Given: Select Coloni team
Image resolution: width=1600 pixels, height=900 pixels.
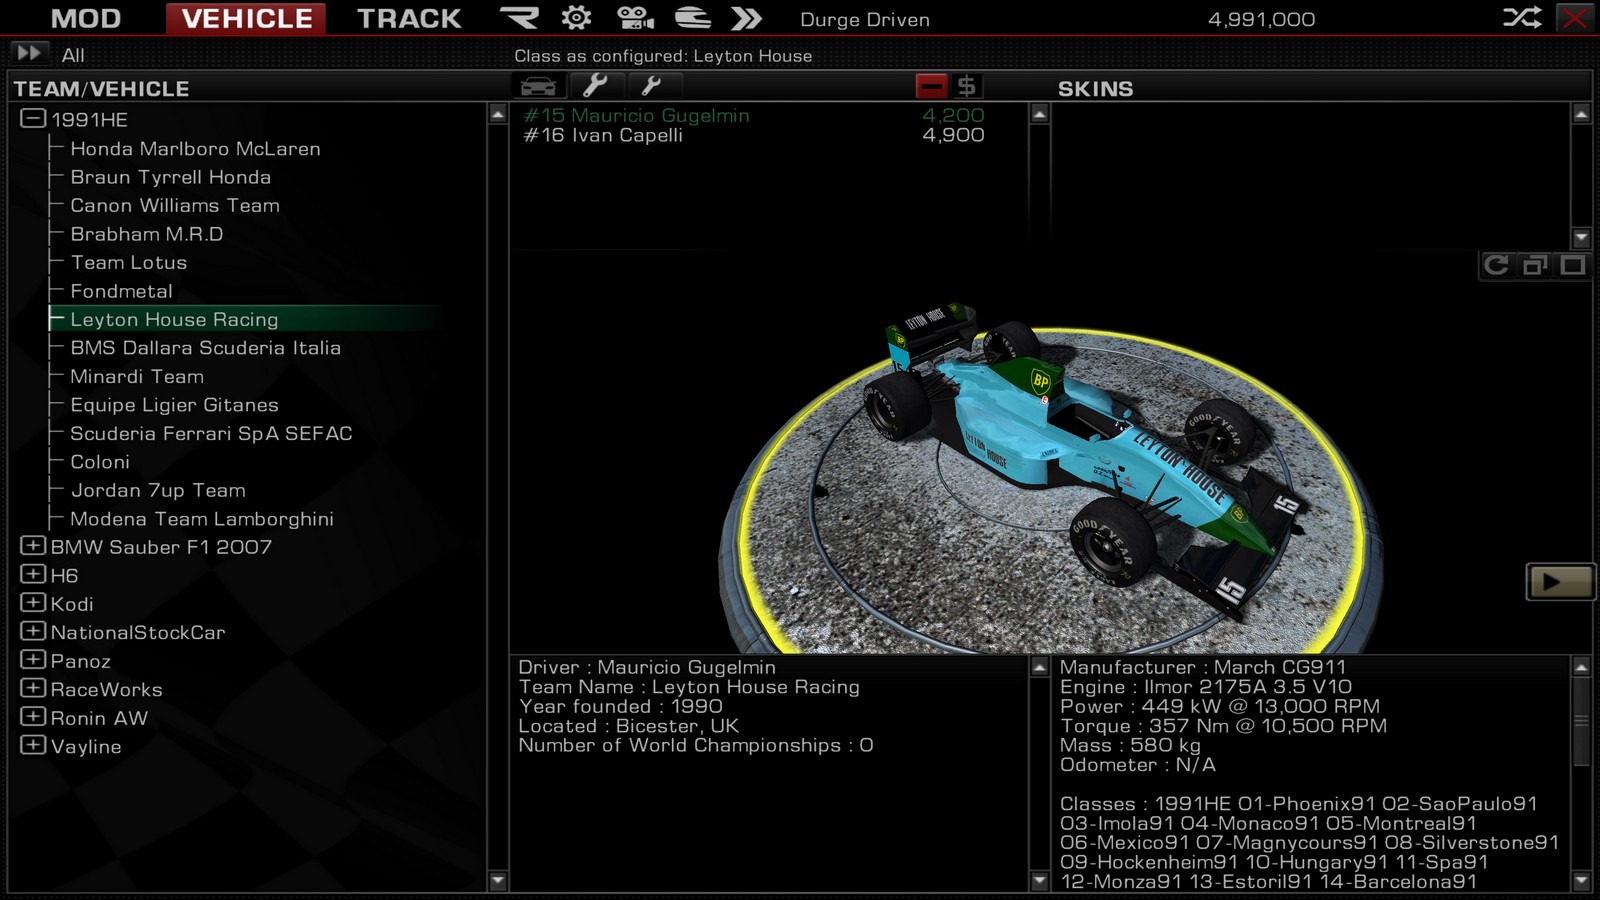Looking at the screenshot, I should [100, 462].
